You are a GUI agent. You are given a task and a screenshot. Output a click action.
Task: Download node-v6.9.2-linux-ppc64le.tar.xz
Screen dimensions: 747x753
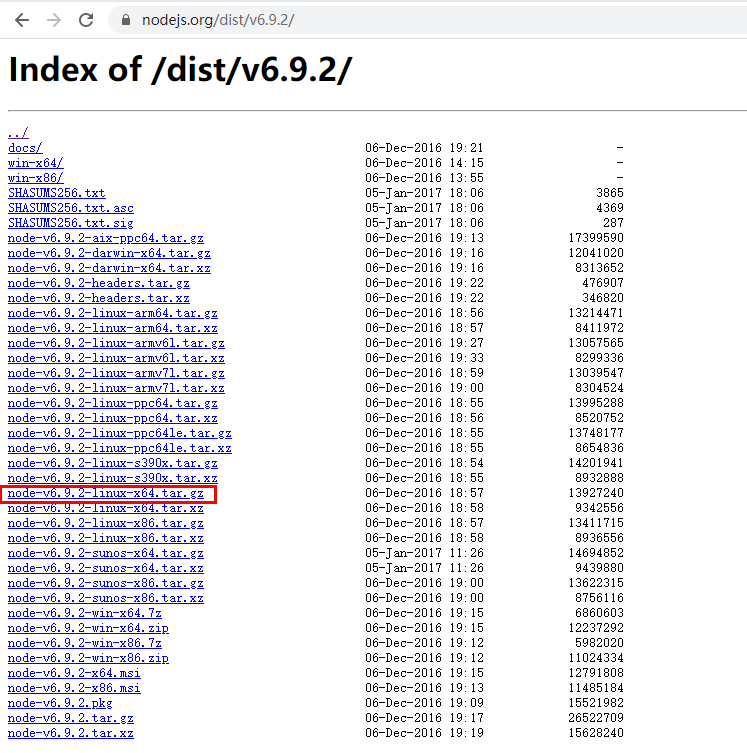click(120, 448)
